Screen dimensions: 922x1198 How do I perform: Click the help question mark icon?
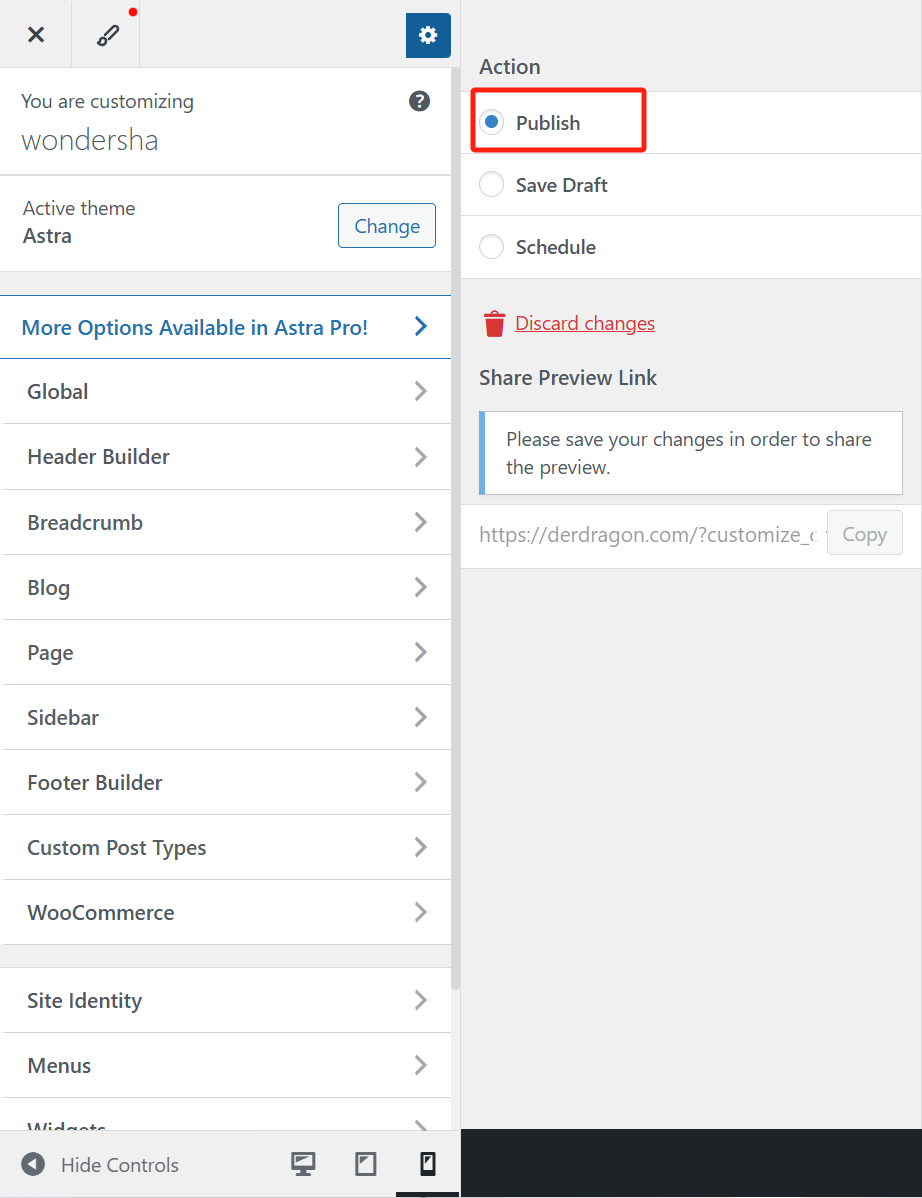click(x=420, y=101)
